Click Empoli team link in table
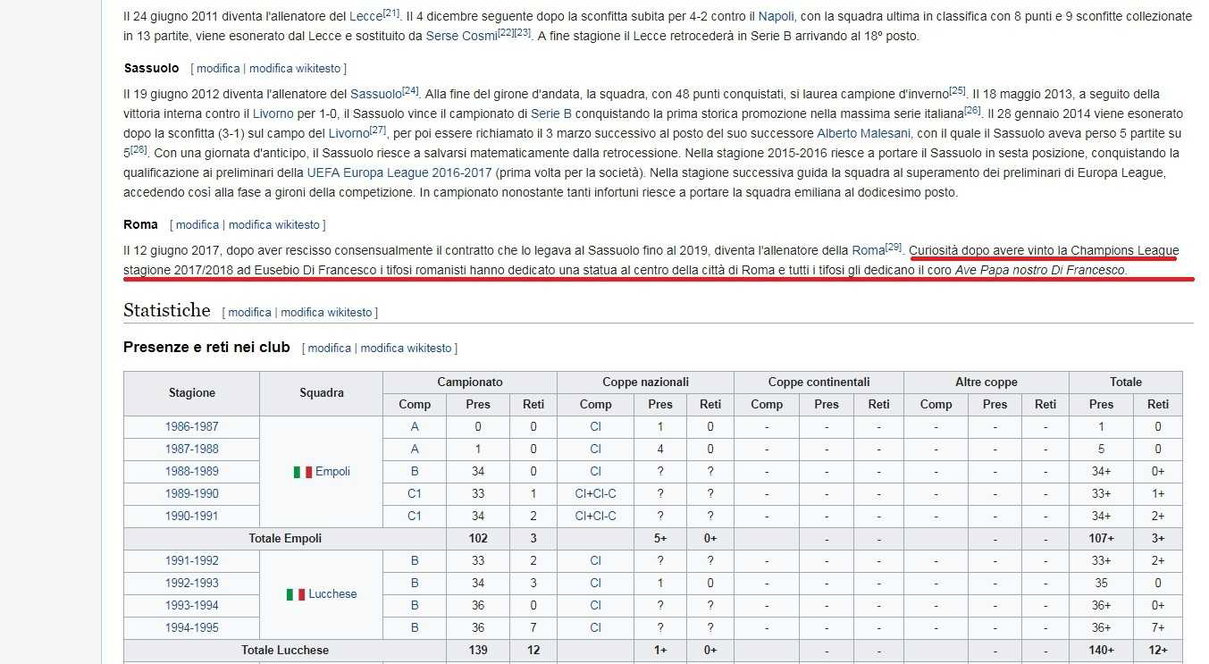 coord(333,472)
